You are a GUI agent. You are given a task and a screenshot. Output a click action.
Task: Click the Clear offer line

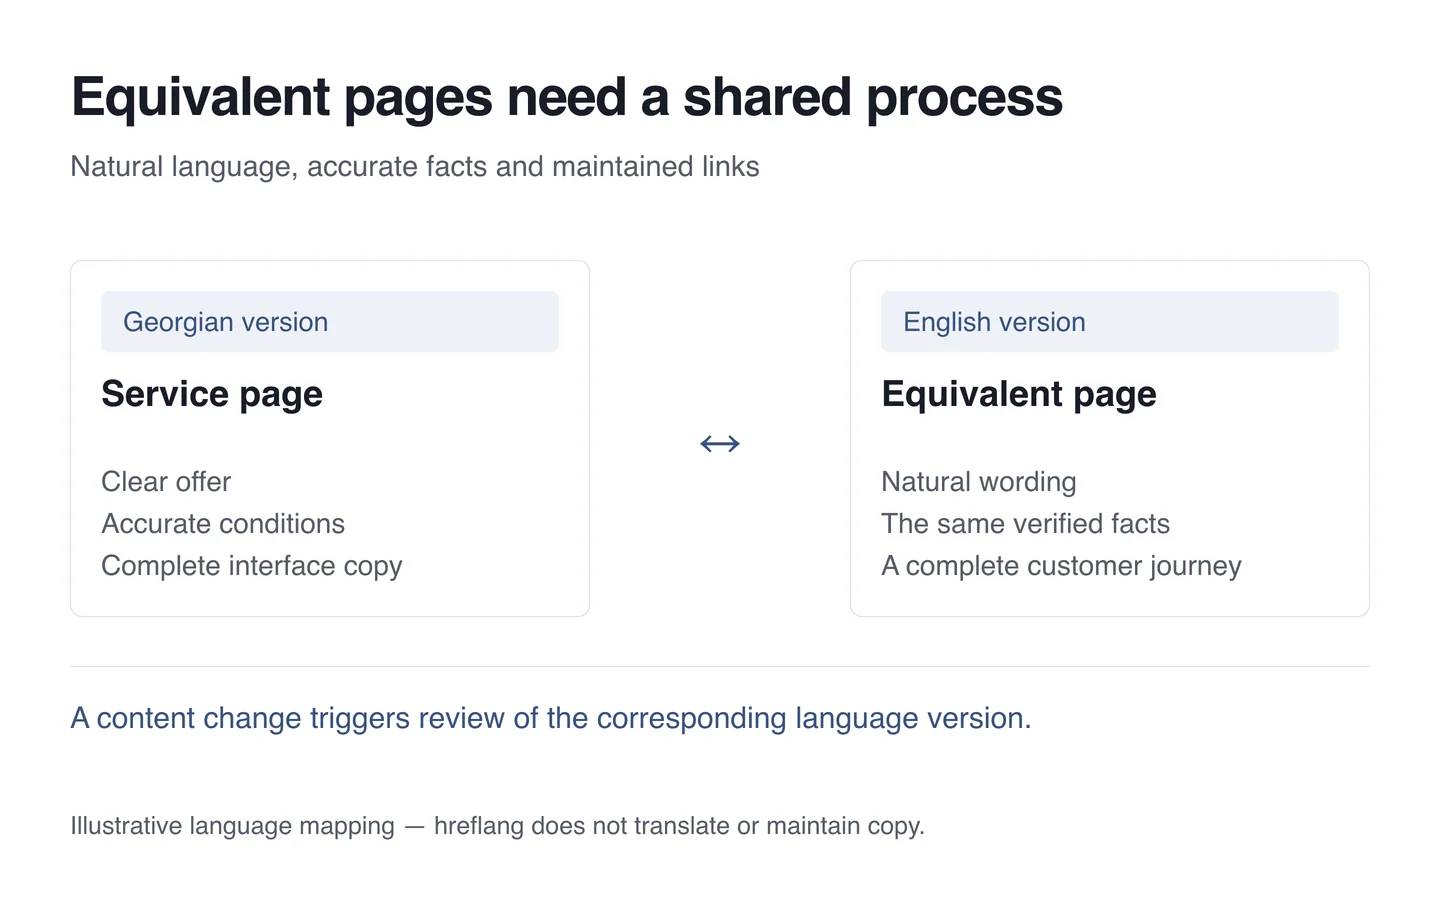166,482
